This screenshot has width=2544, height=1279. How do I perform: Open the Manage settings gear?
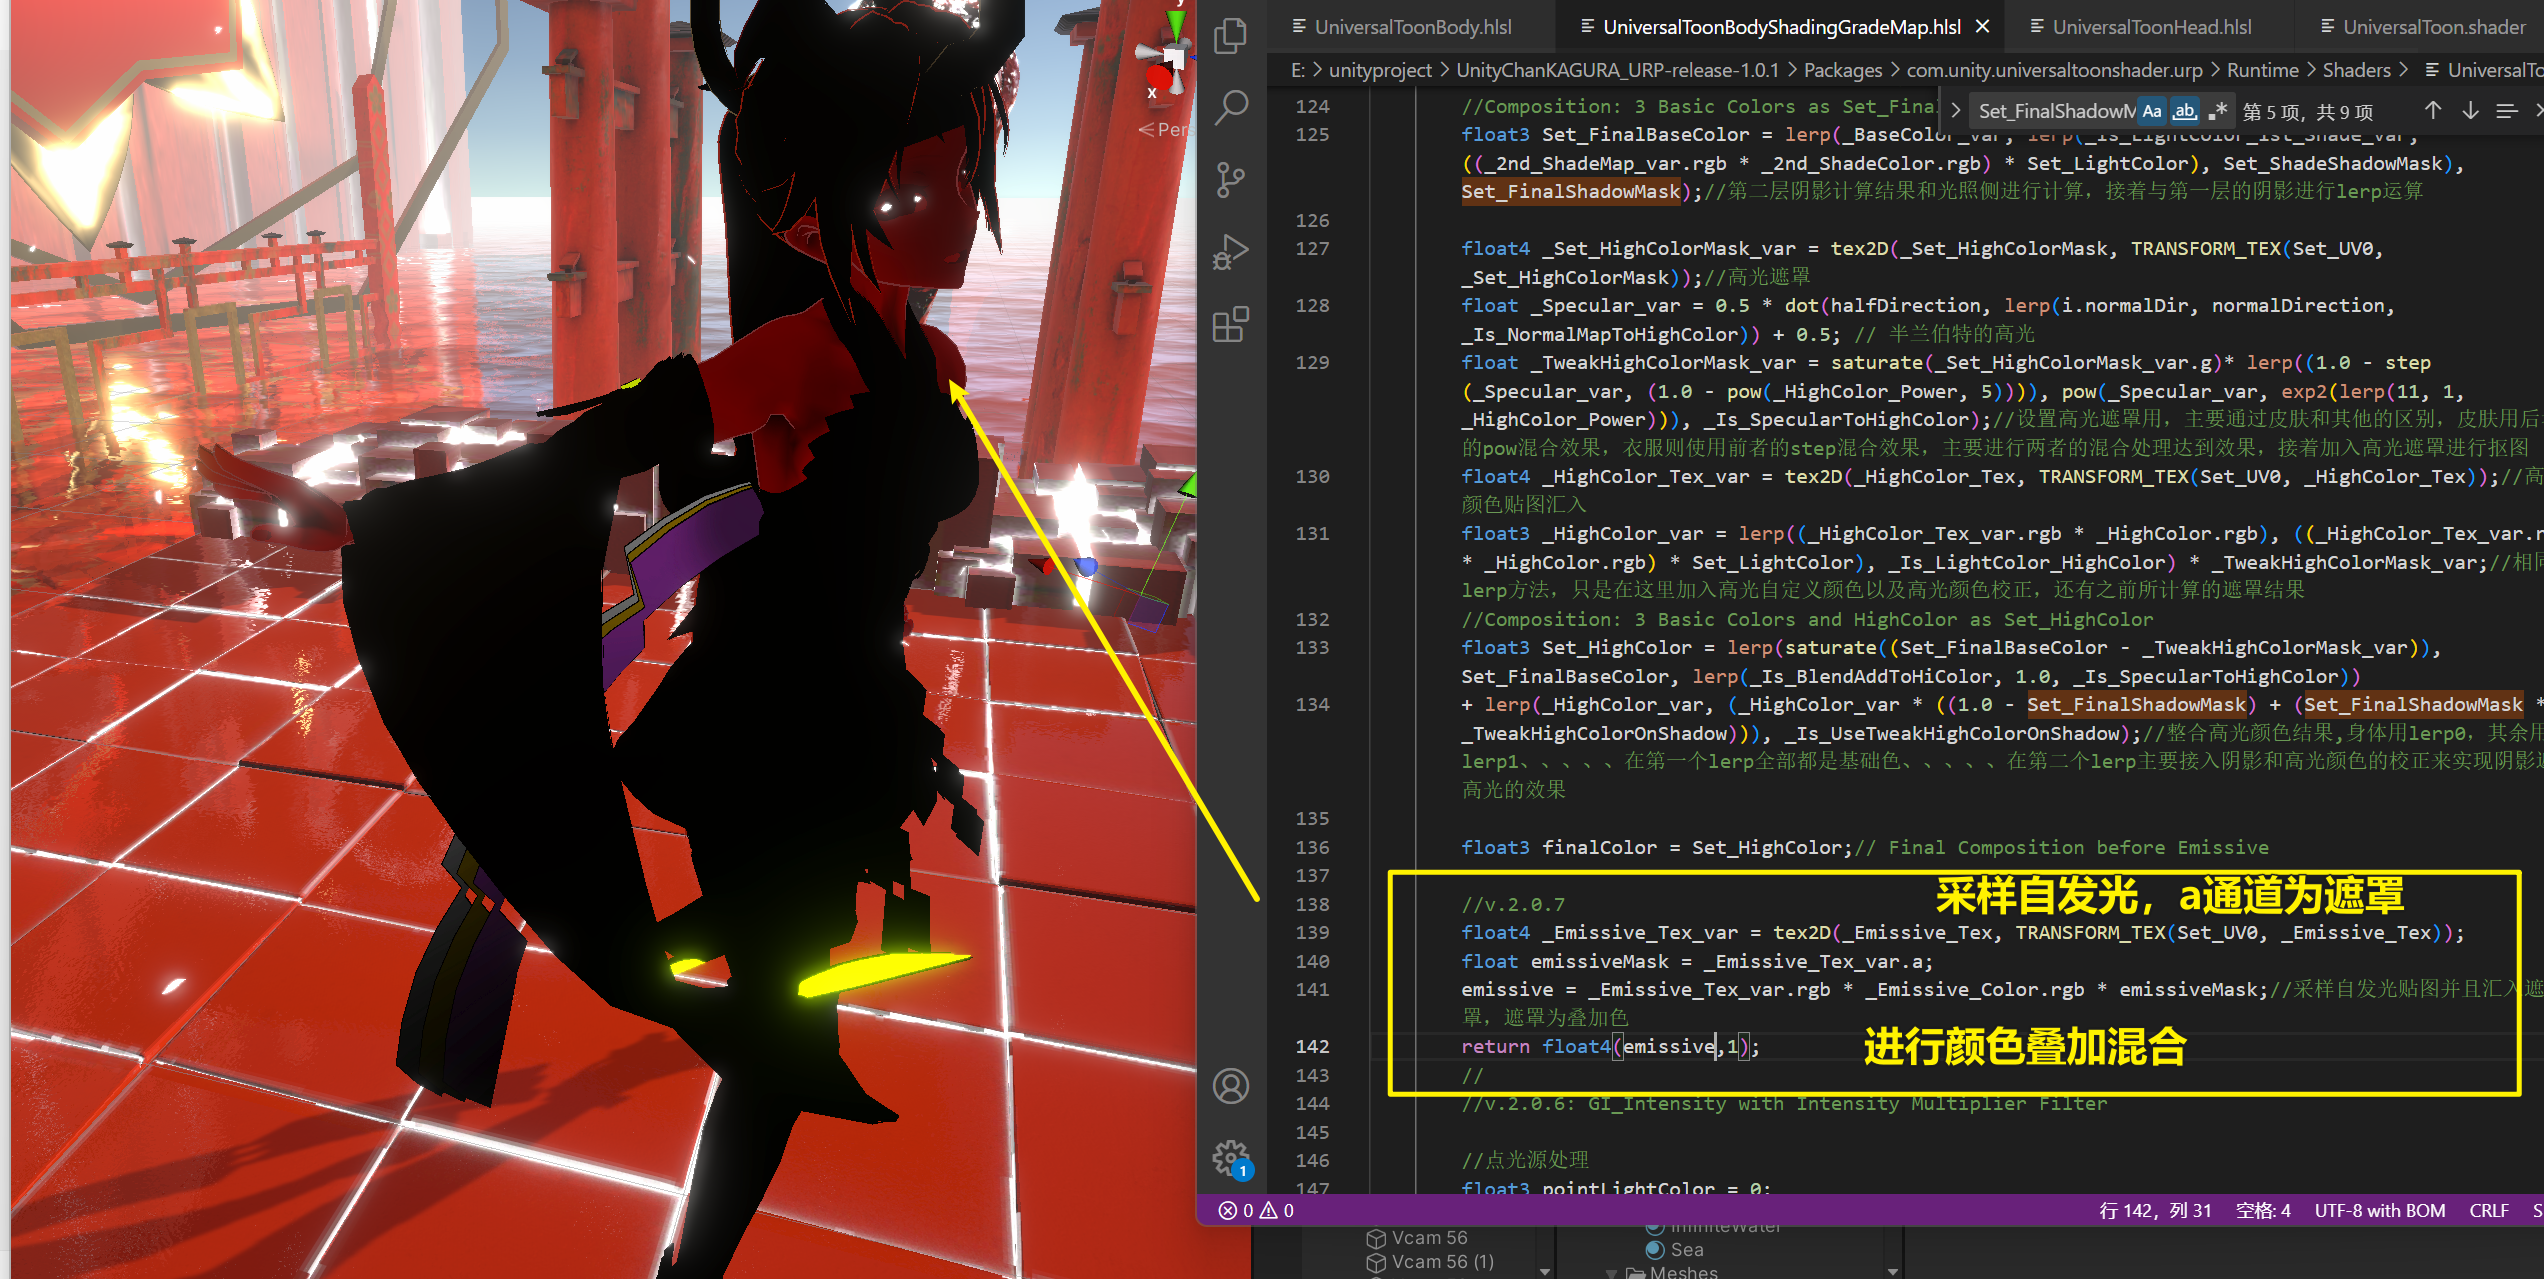click(1230, 1158)
